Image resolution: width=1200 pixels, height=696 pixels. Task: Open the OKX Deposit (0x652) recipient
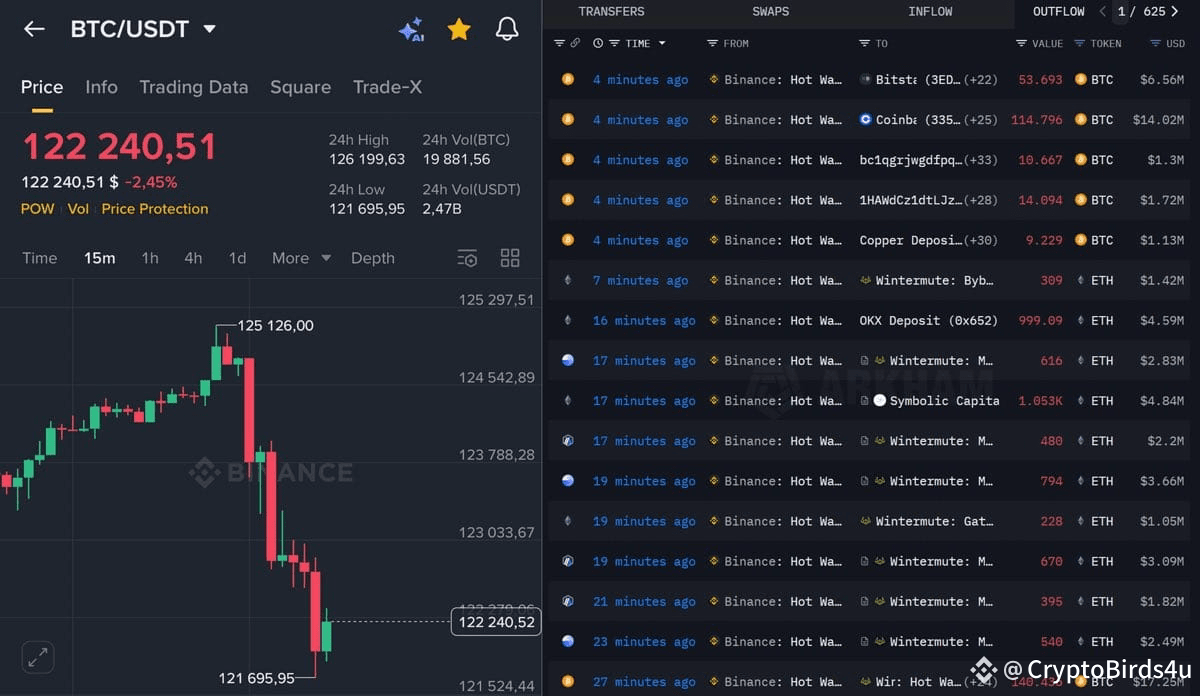click(x=929, y=320)
